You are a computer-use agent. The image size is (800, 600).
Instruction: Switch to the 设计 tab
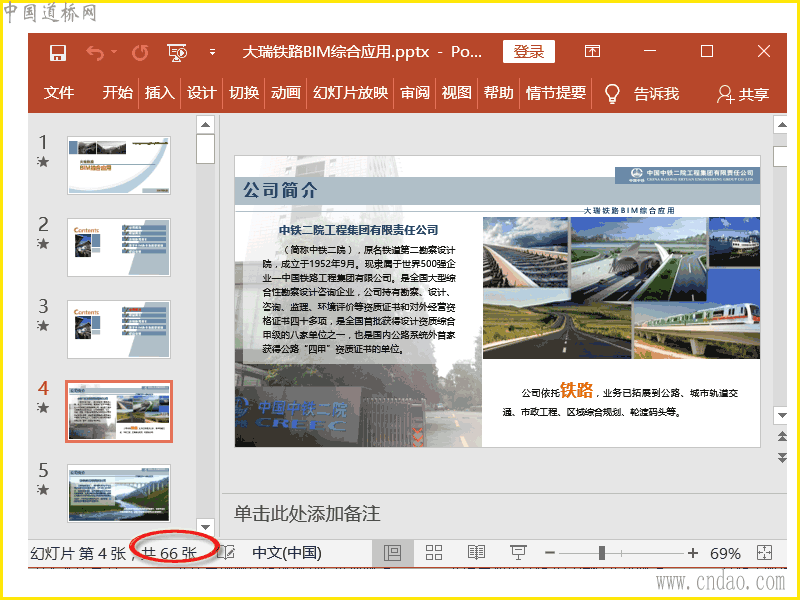[x=202, y=93]
